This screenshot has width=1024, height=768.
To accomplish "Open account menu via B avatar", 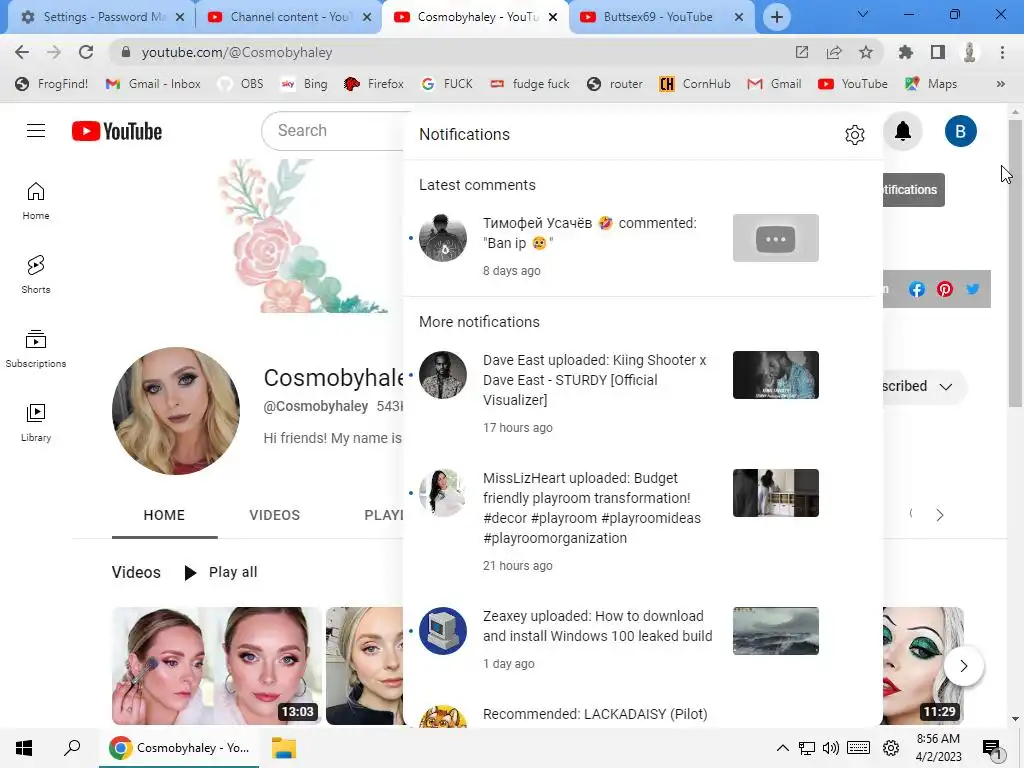I will [x=960, y=131].
